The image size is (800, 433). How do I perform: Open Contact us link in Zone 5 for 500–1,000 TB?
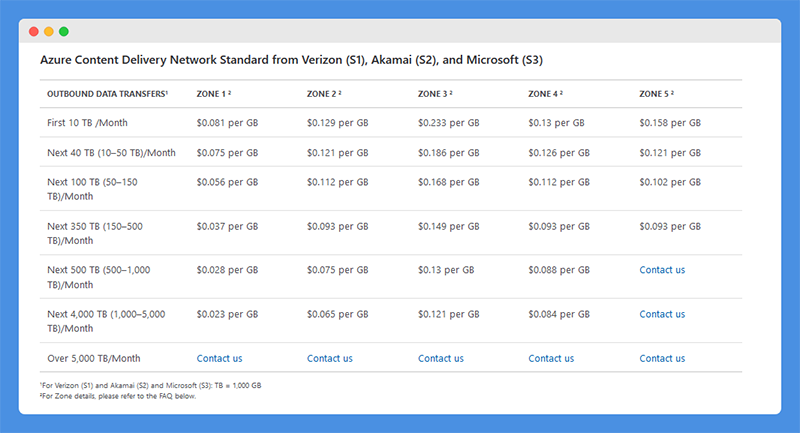click(662, 270)
